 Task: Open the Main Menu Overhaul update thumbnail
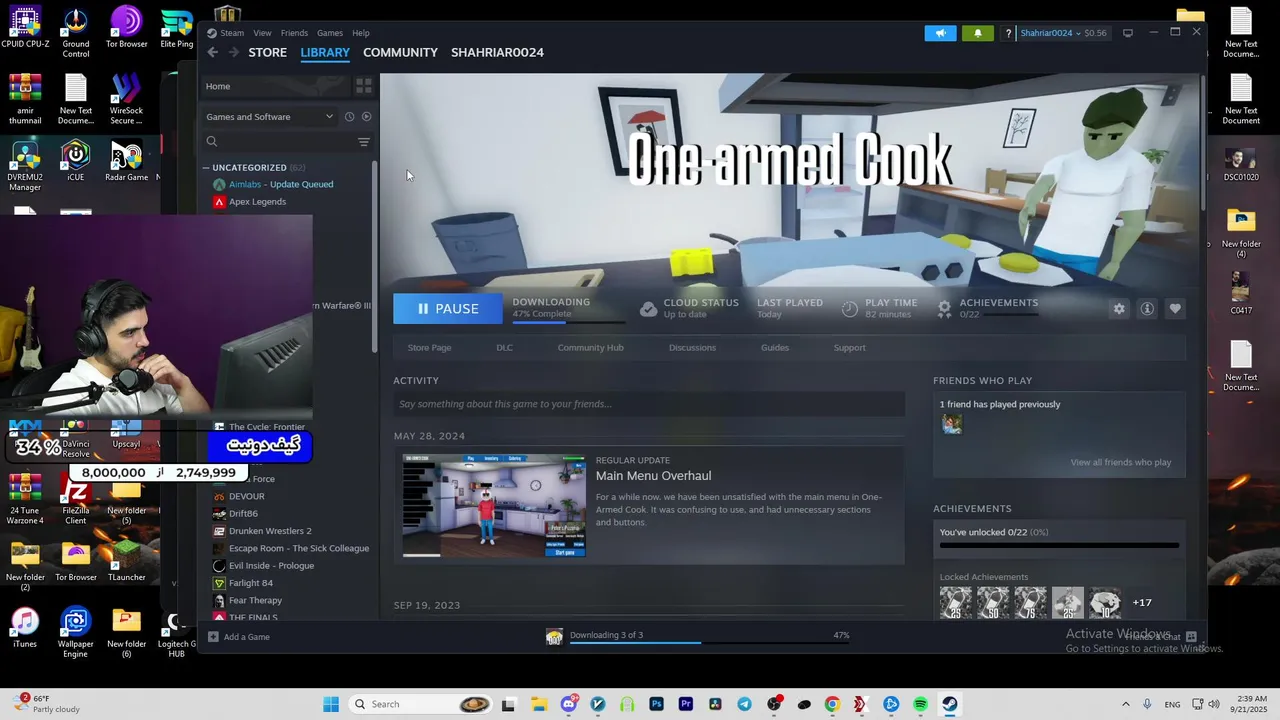coord(494,506)
